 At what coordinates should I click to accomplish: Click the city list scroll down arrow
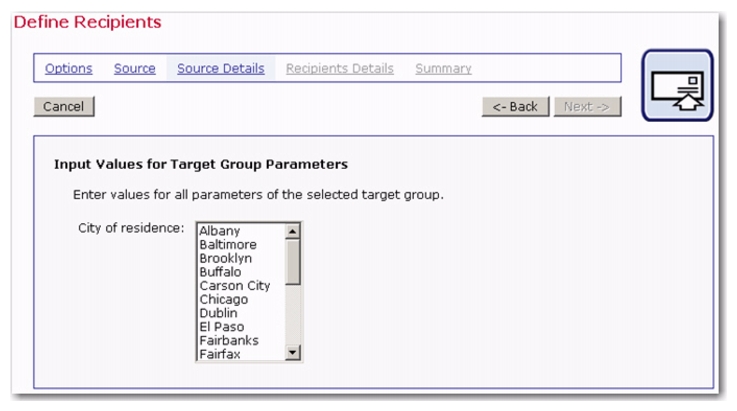point(292,352)
